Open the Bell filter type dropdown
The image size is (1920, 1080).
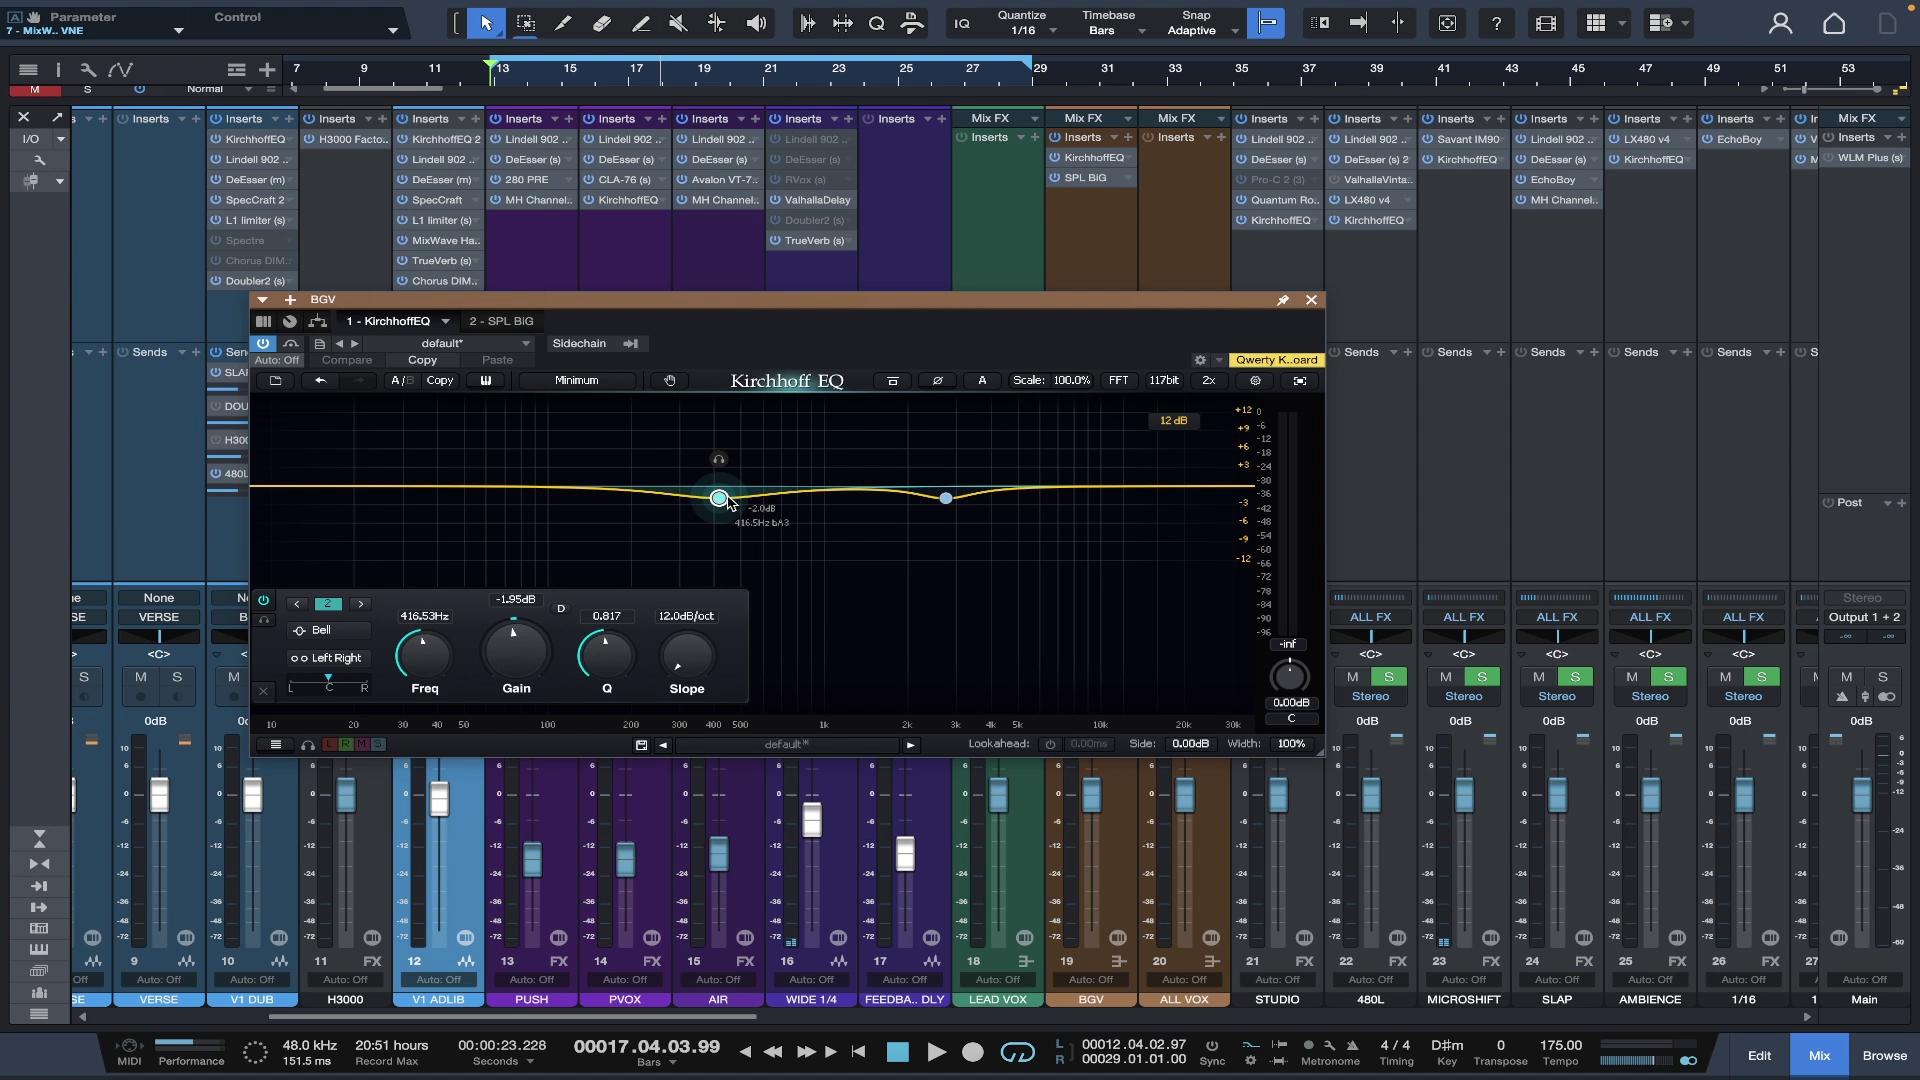pyautogui.click(x=328, y=630)
